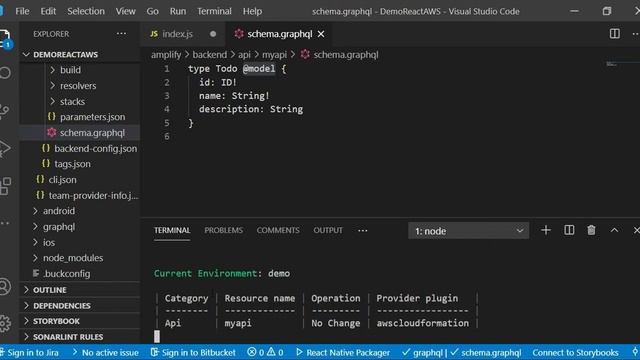Switch to the PROBLEMS panel tab
The width and height of the screenshot is (640, 360).
click(224, 231)
